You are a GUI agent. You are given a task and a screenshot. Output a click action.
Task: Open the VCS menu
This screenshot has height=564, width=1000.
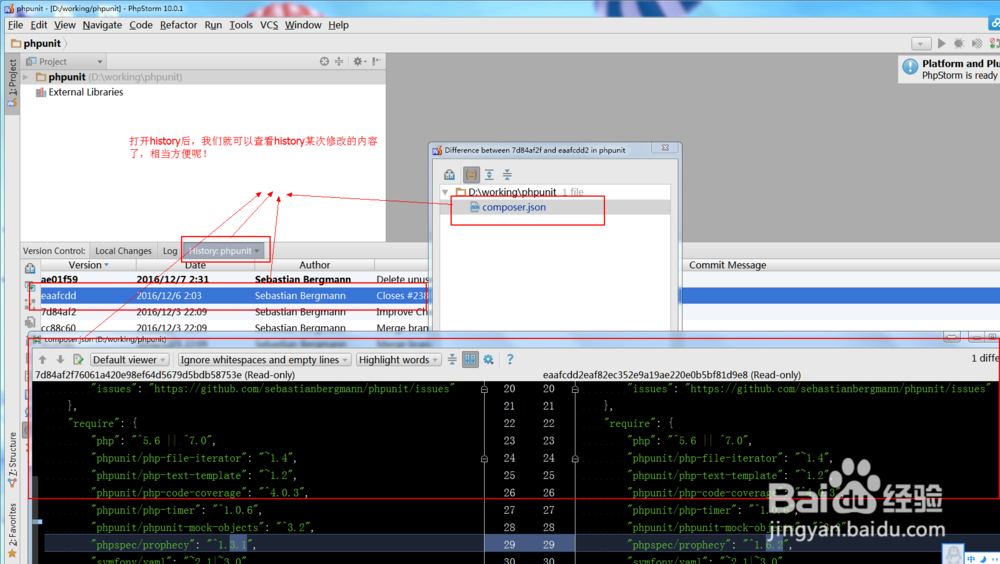(x=268, y=25)
